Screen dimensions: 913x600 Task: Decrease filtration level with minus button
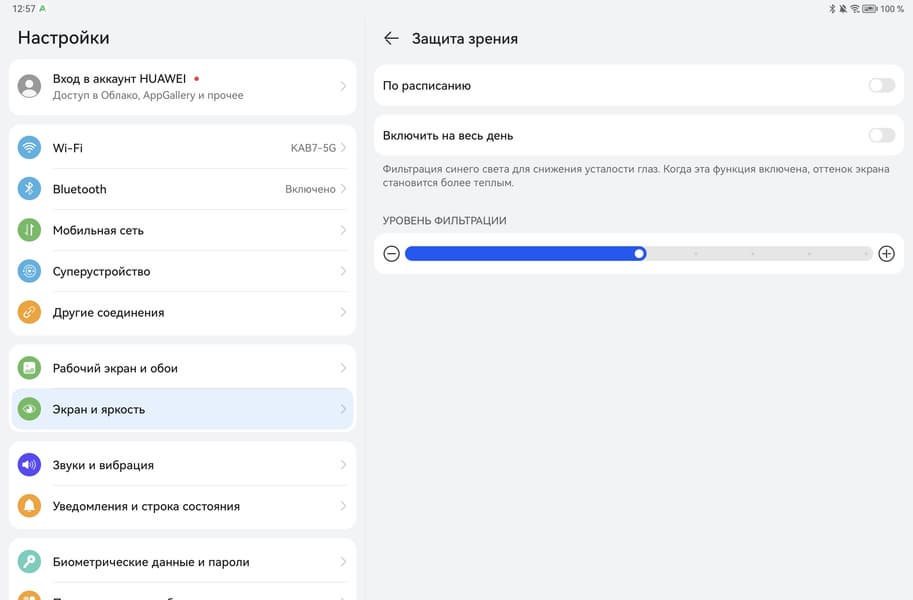(392, 254)
